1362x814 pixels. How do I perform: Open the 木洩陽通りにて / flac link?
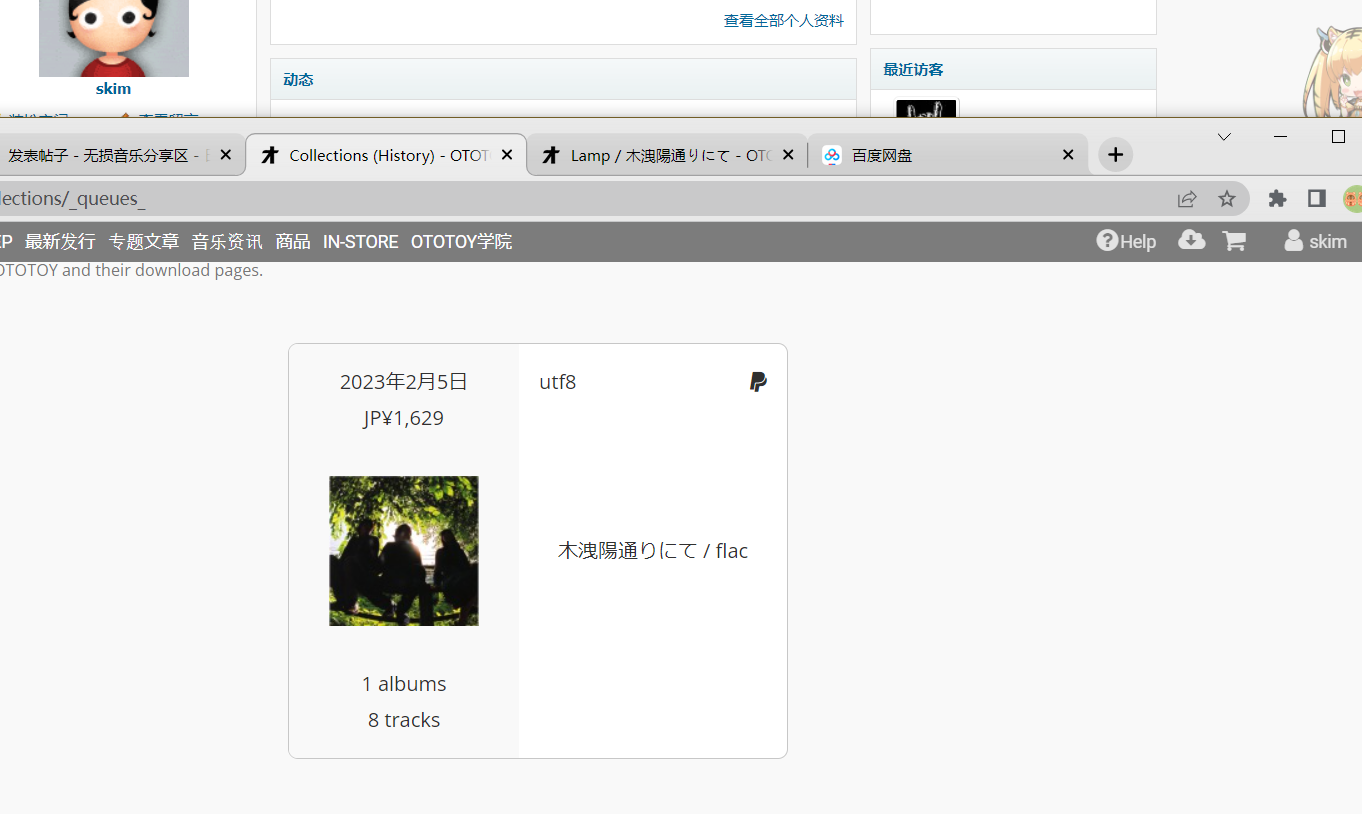click(653, 551)
